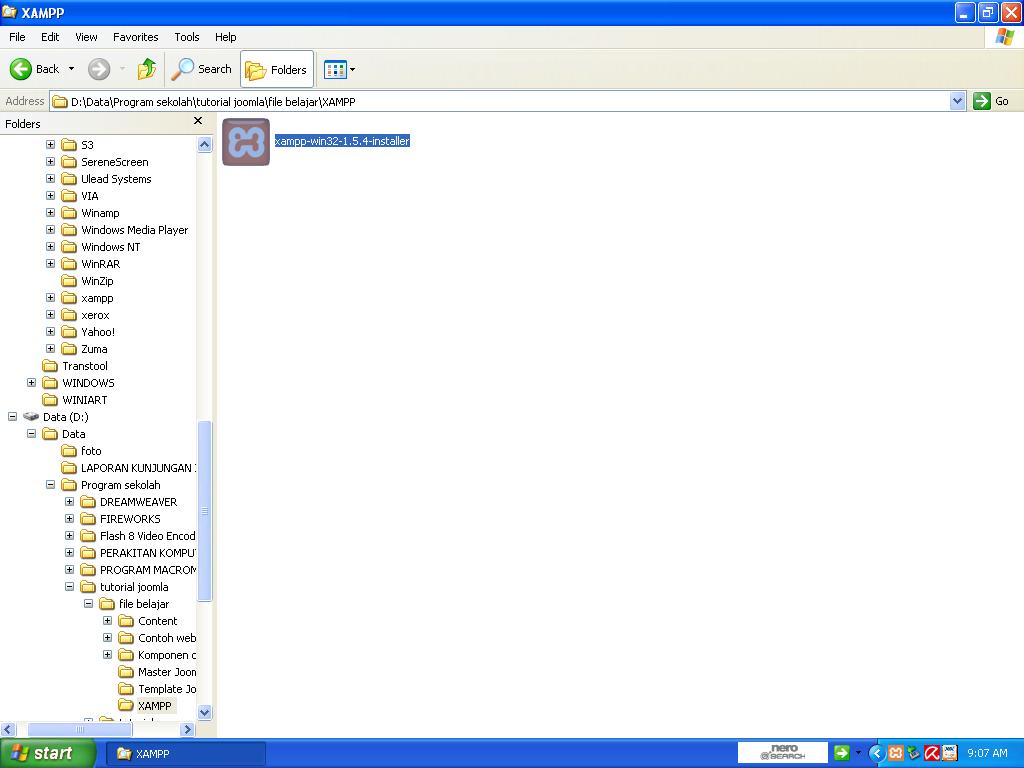Open the address bar dropdown
Image resolution: width=1024 pixels, height=768 pixels.
[957, 101]
